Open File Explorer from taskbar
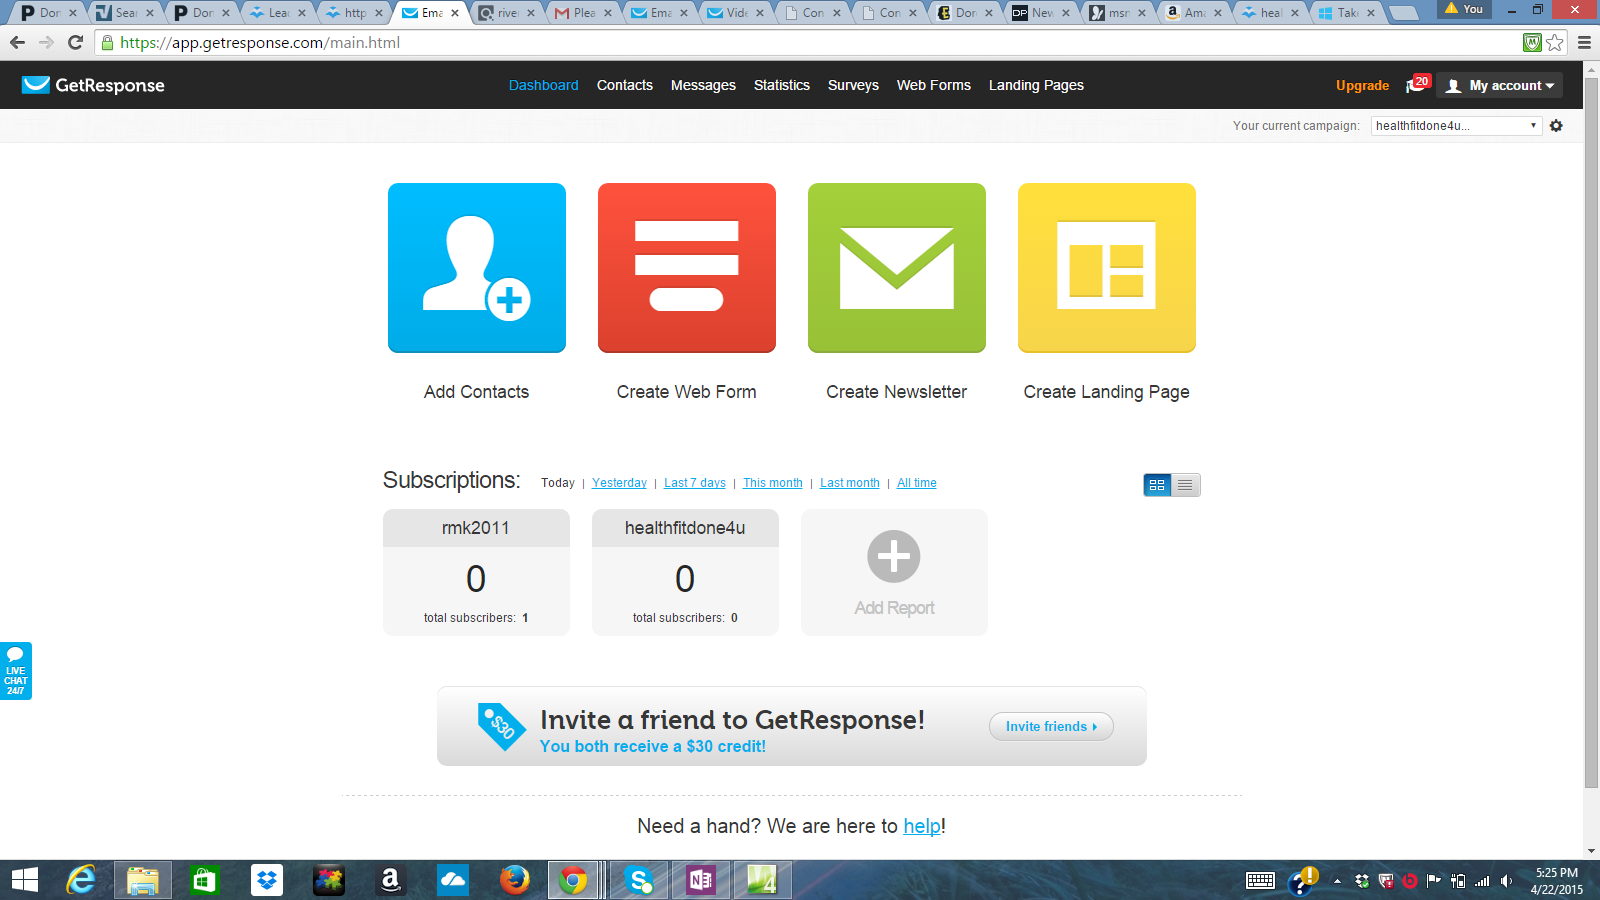Image resolution: width=1600 pixels, height=900 pixels. click(x=143, y=880)
